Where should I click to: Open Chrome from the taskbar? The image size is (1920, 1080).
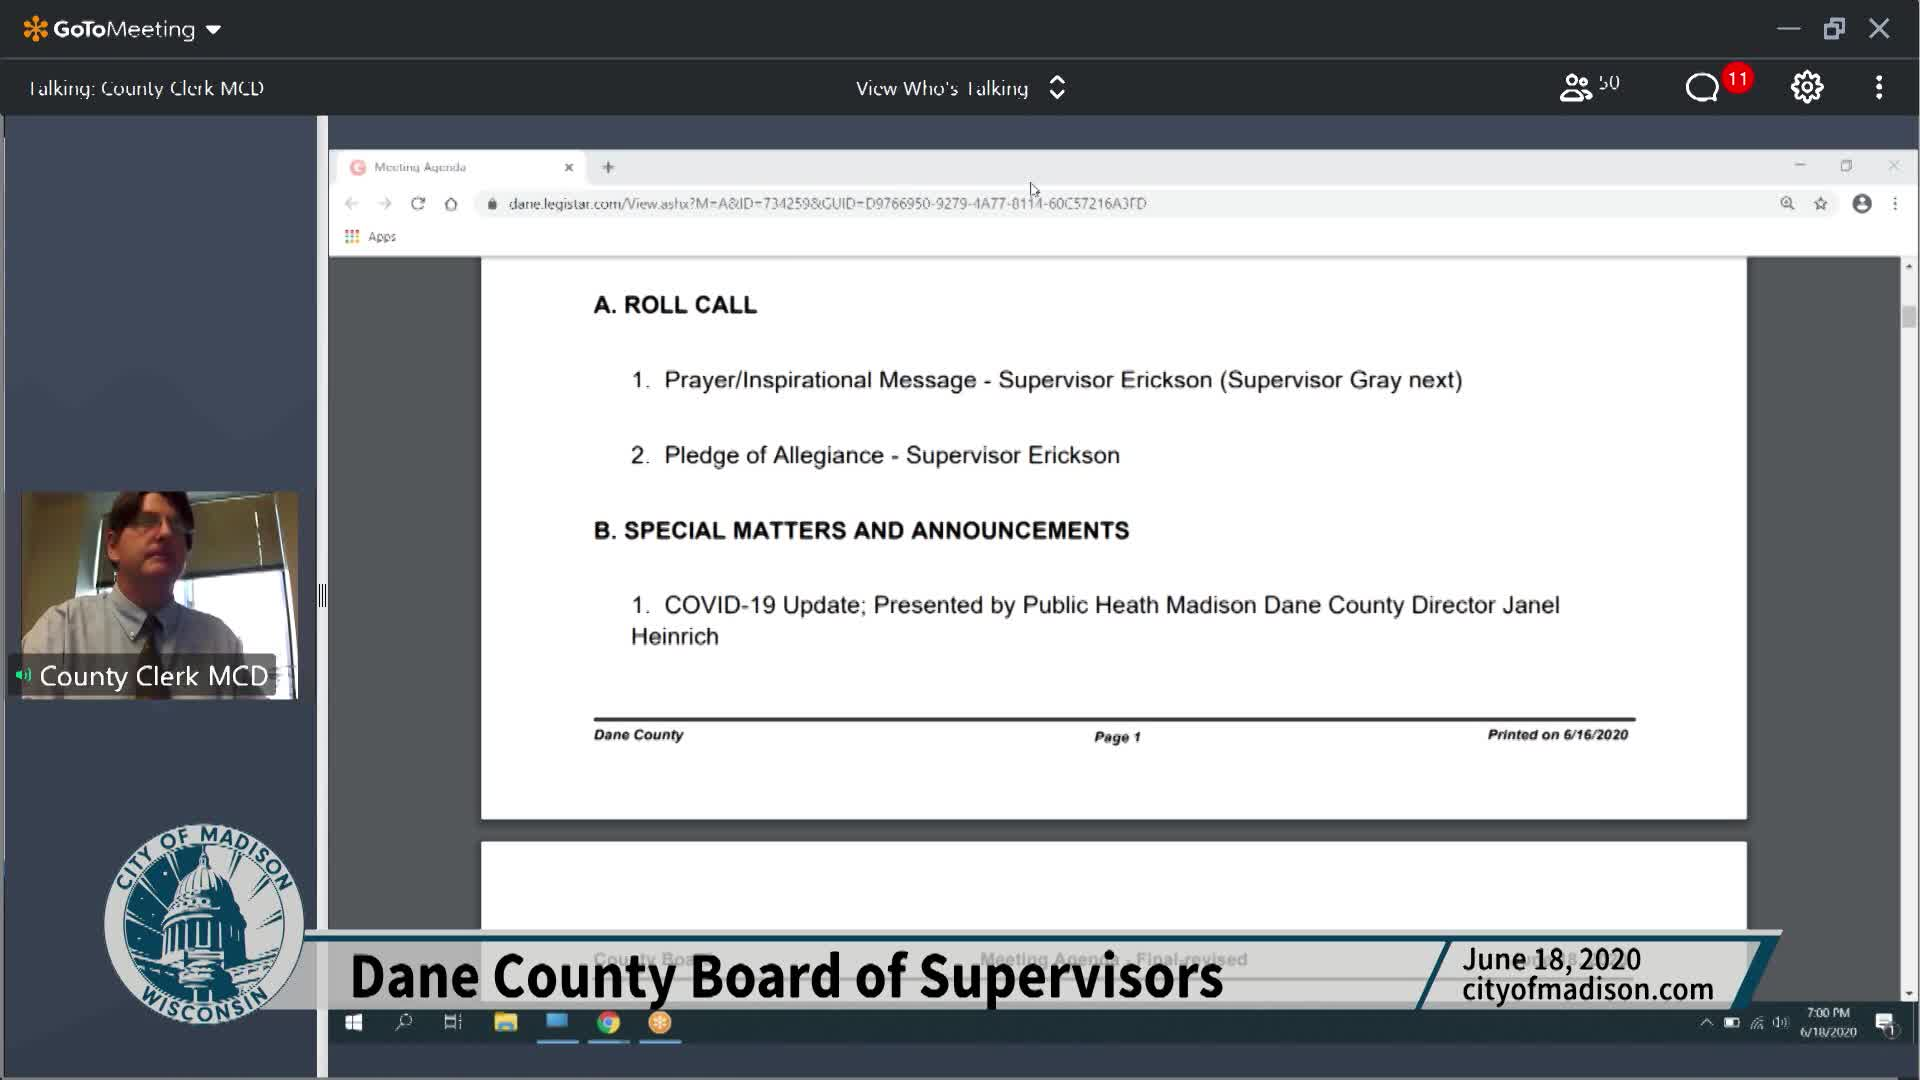[x=607, y=1023]
